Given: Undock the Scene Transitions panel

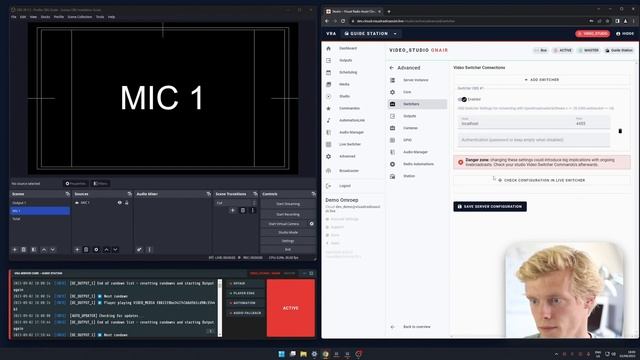Looking at the screenshot, I should pyautogui.click(x=255, y=194).
